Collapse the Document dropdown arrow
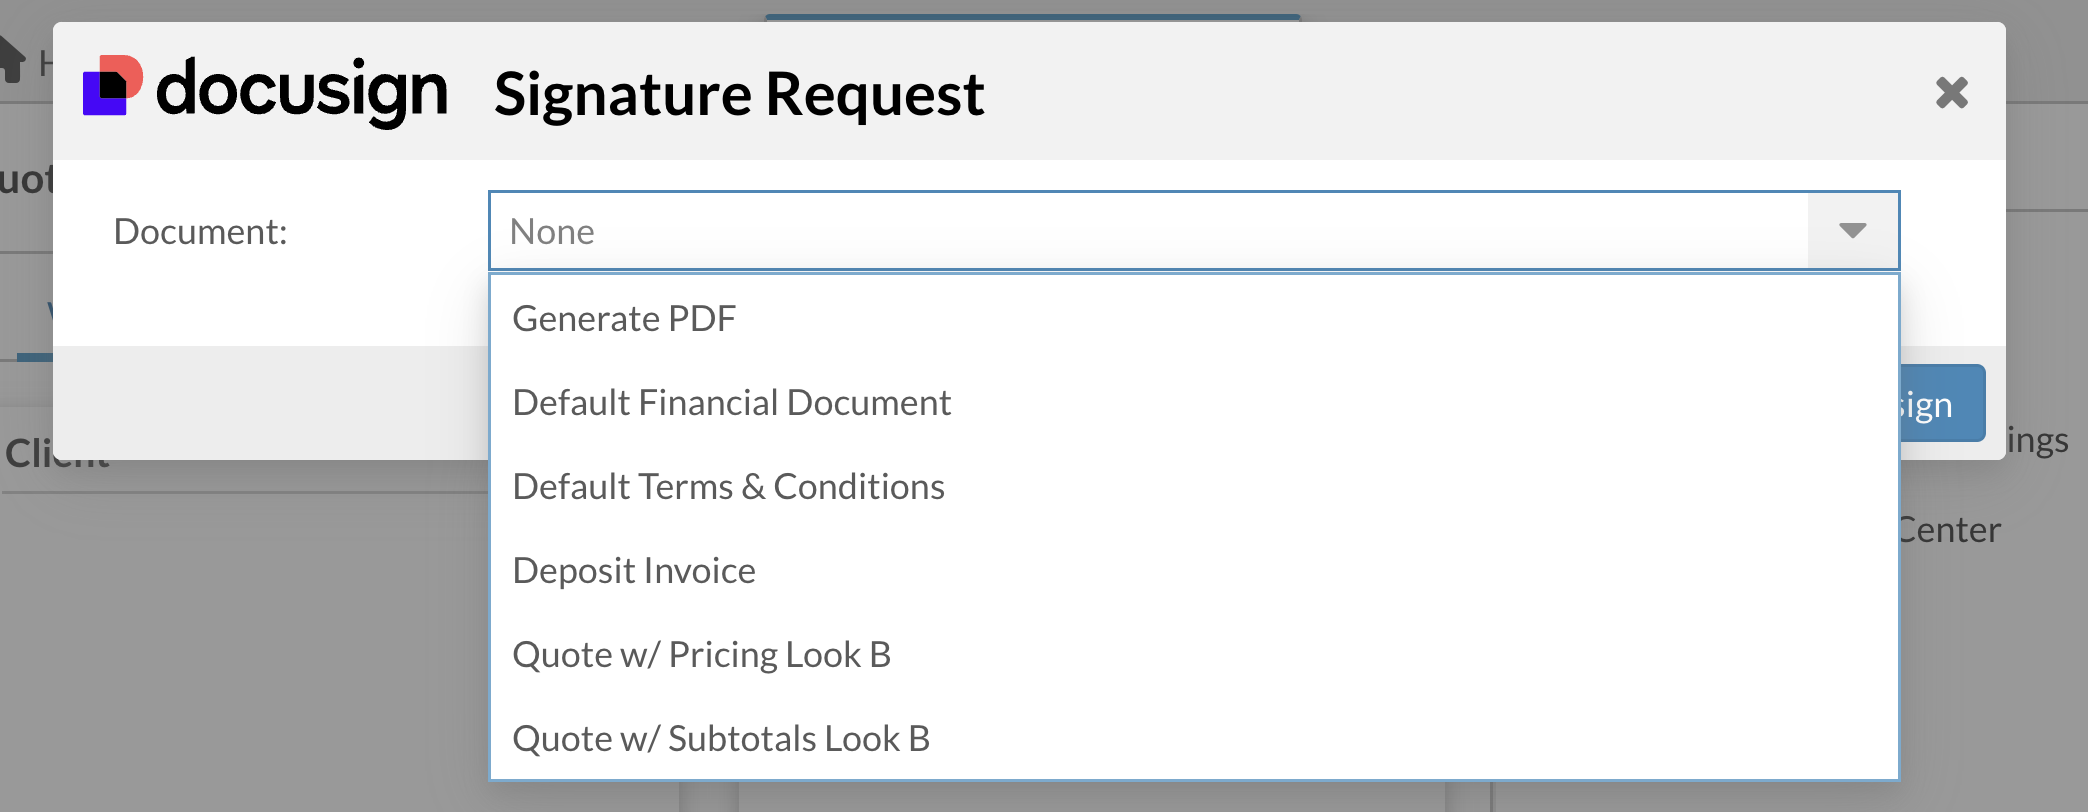The height and width of the screenshot is (812, 2088). [1852, 231]
